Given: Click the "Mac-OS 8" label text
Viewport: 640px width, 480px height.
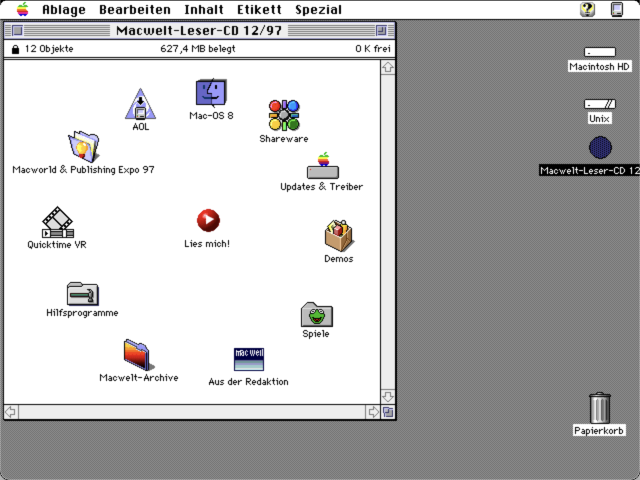Looking at the screenshot, I should click(x=211, y=116).
